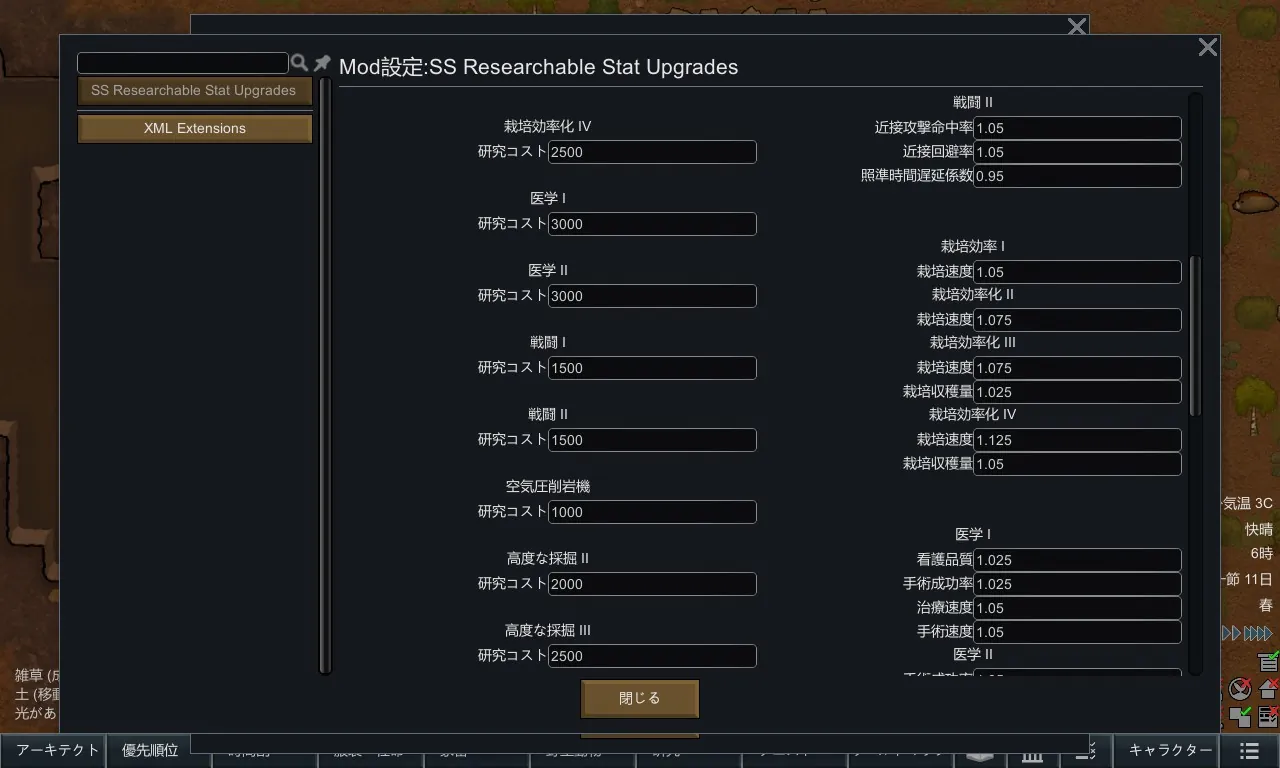Set game speed to triple-arrow ultrafast
Image resolution: width=1280 pixels, height=768 pixels.
coord(1257,633)
